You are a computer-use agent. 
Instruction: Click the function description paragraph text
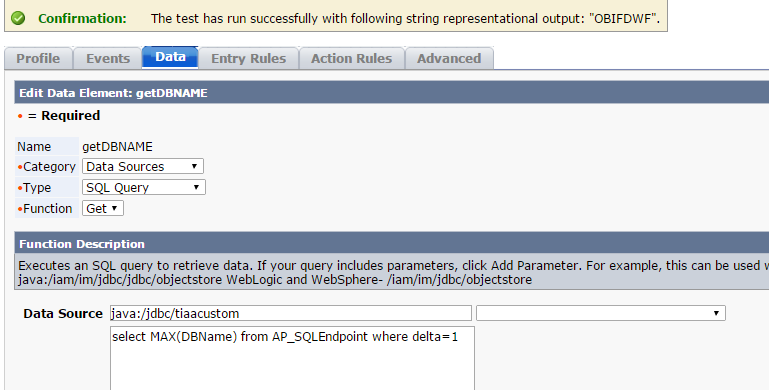393,273
